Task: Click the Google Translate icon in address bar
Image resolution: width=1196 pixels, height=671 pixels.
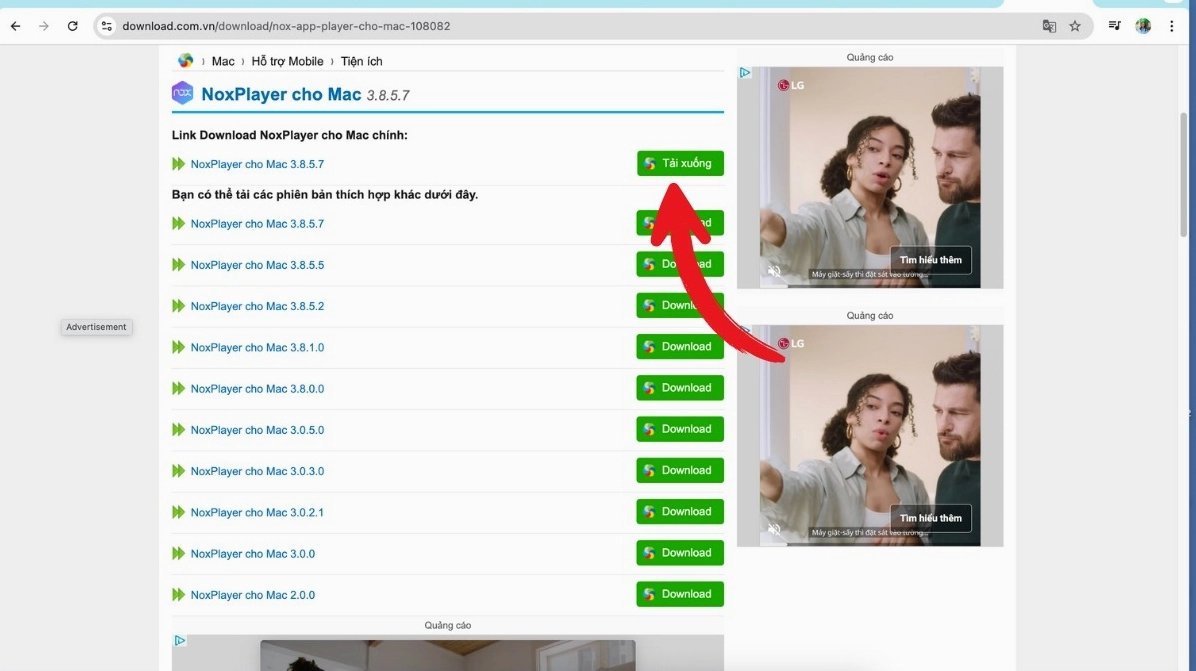Action: pos(1048,26)
